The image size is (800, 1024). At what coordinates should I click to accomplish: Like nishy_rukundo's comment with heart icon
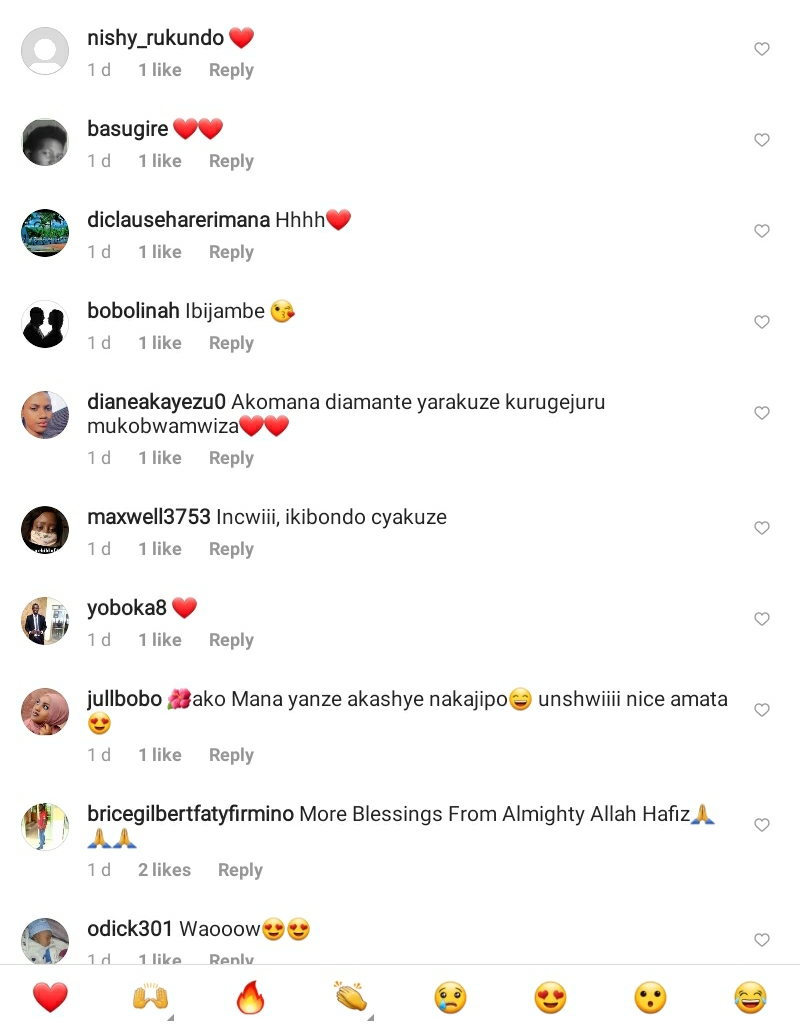click(761, 49)
